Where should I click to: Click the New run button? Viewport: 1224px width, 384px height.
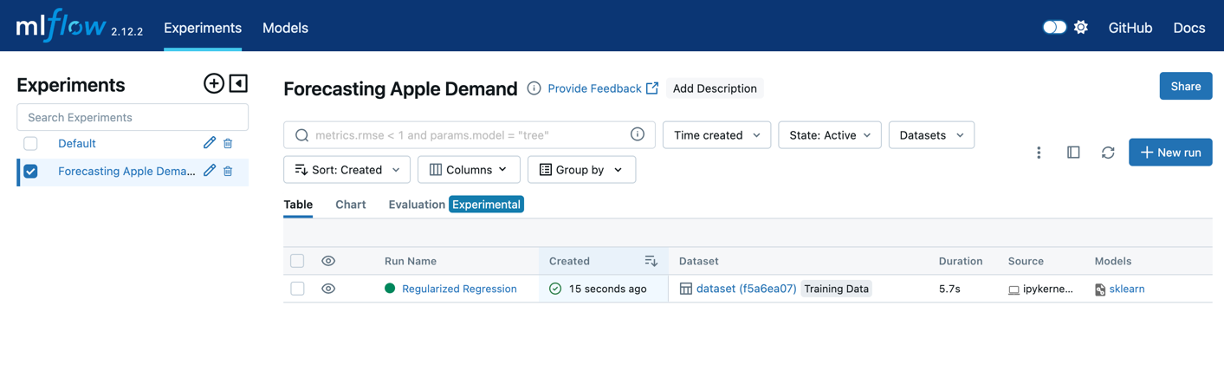pos(1171,152)
